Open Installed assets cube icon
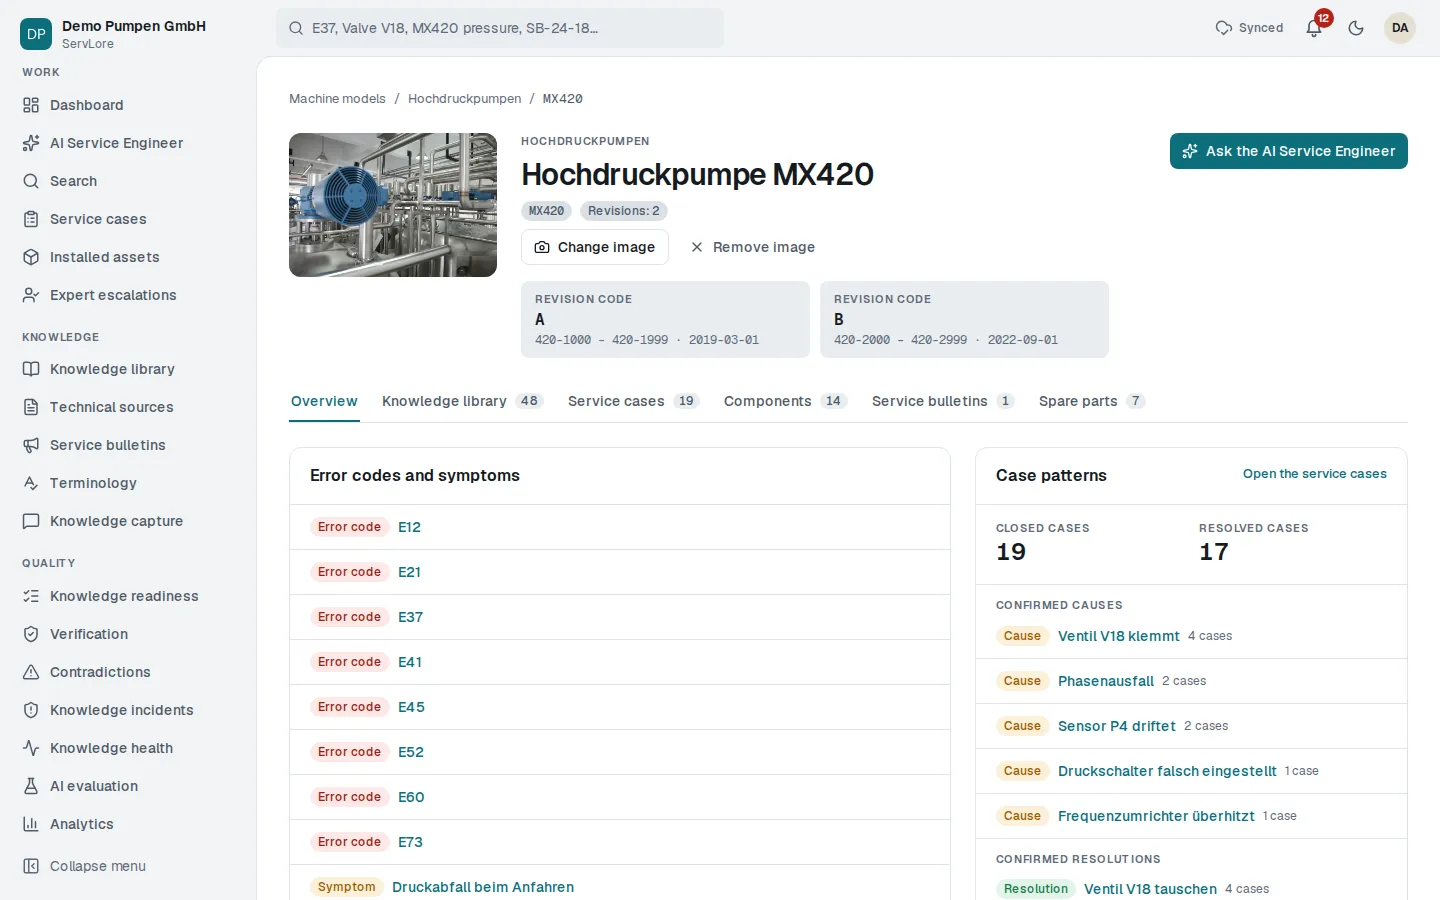Viewport: 1440px width, 900px height. (x=31, y=257)
